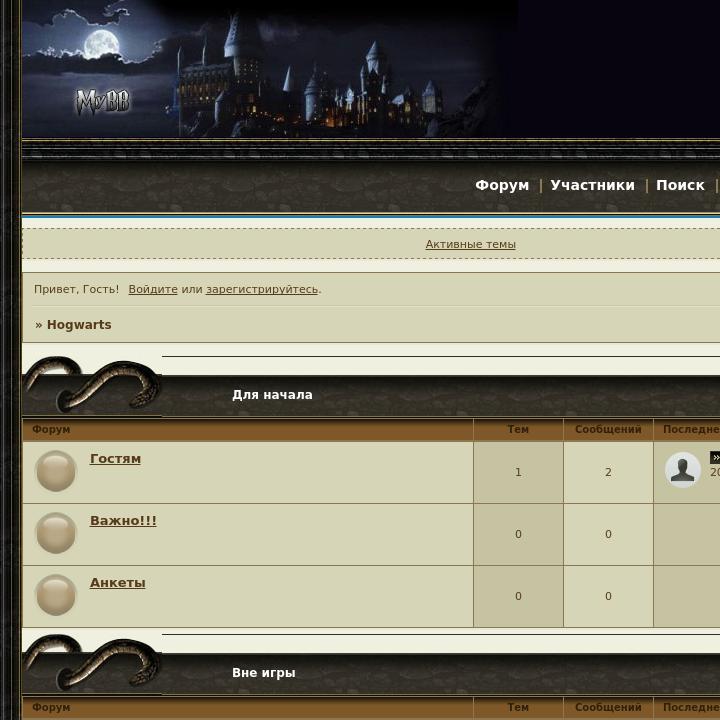Open the Hogwarts breadcrumb link
Viewport: 720px width, 720px height.
(x=79, y=325)
